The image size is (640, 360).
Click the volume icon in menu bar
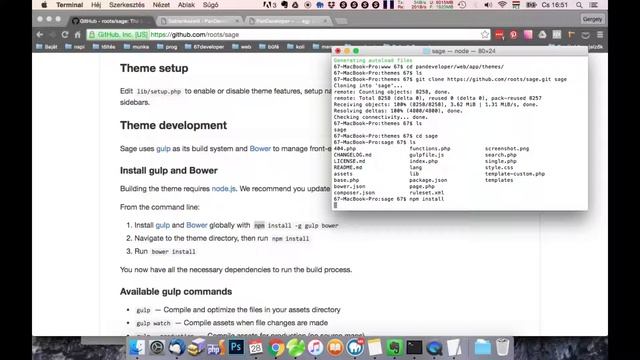point(488,5)
